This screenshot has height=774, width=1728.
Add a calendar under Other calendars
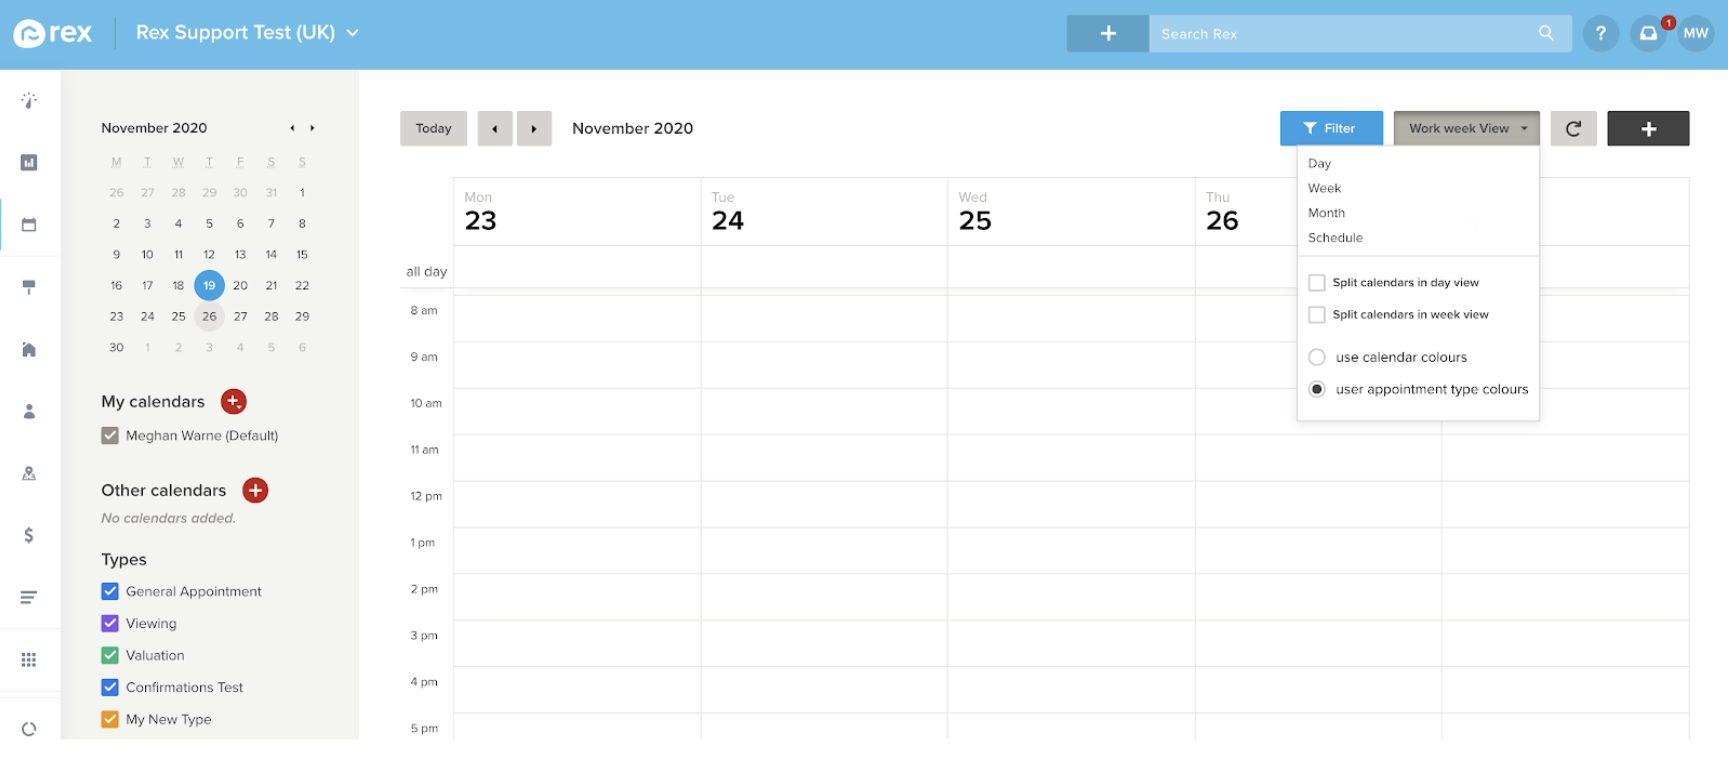(x=255, y=490)
